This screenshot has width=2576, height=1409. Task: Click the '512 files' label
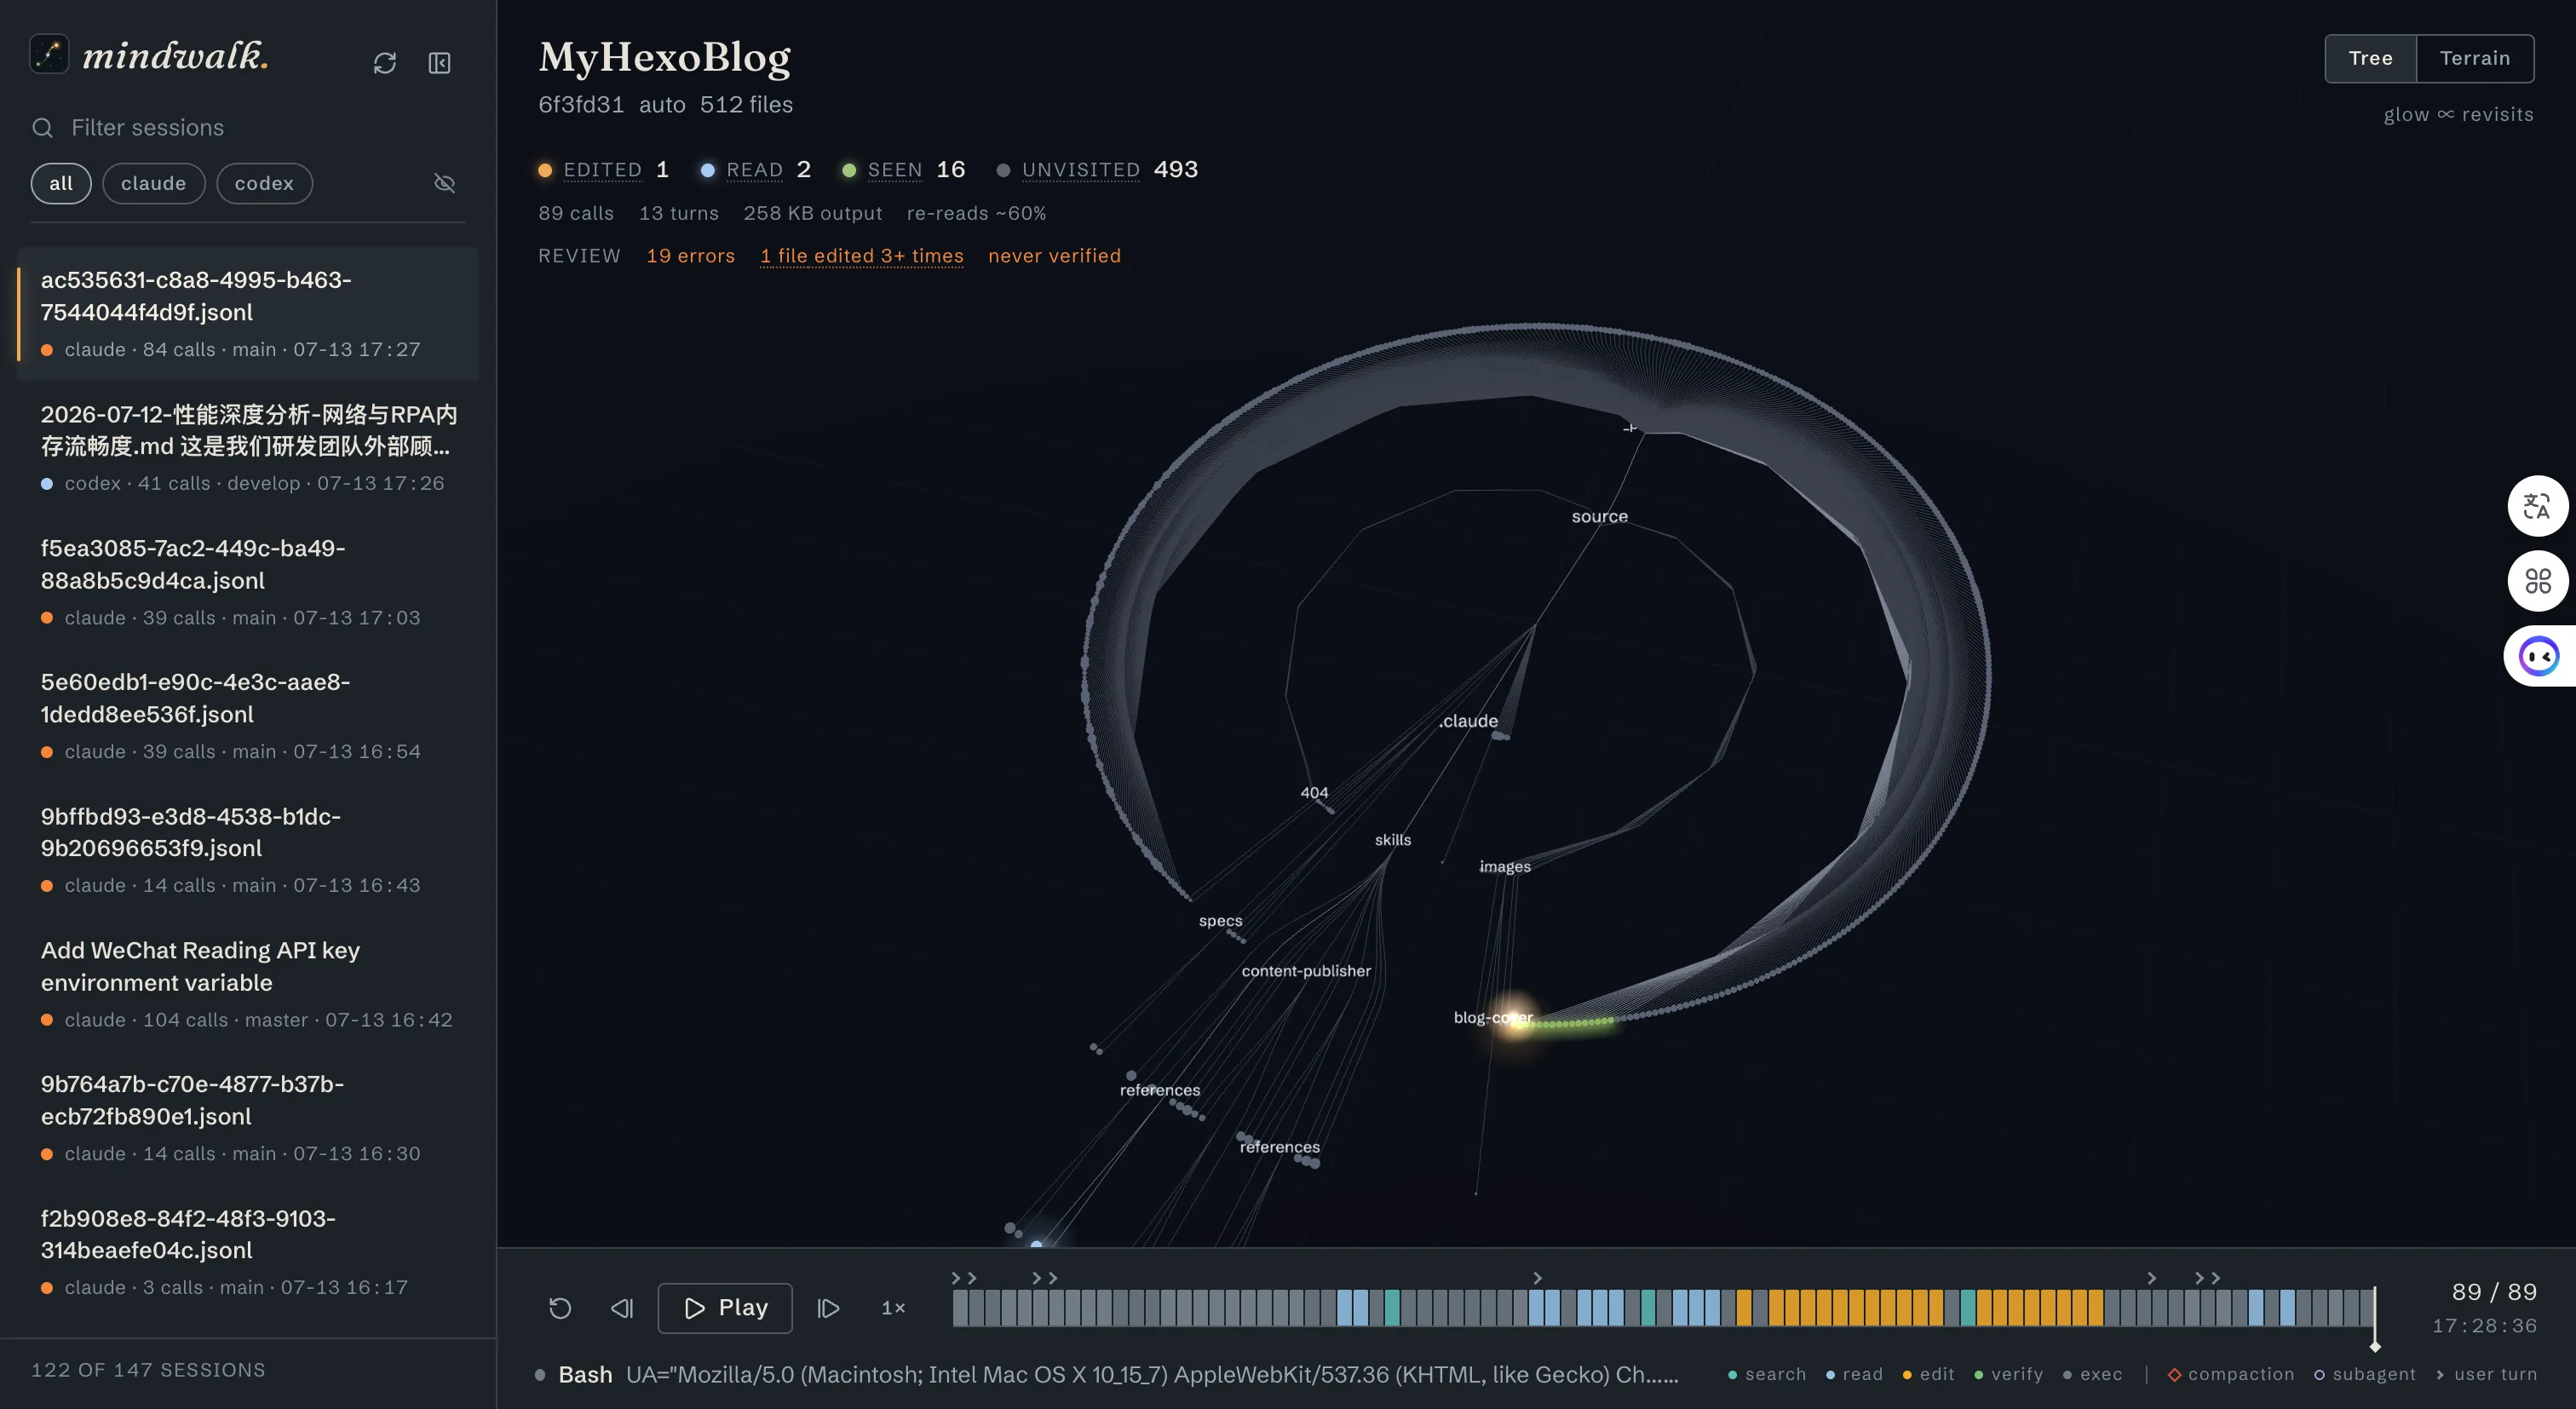[746, 105]
